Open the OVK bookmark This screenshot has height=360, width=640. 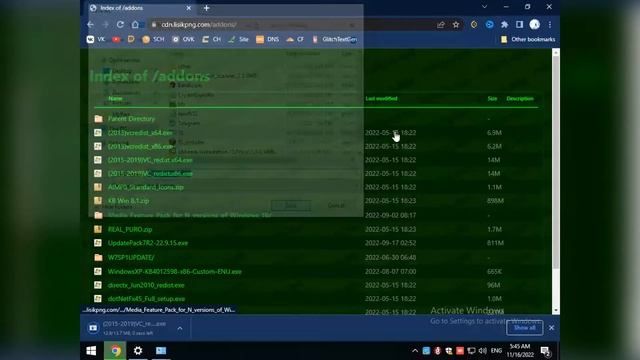(183, 39)
